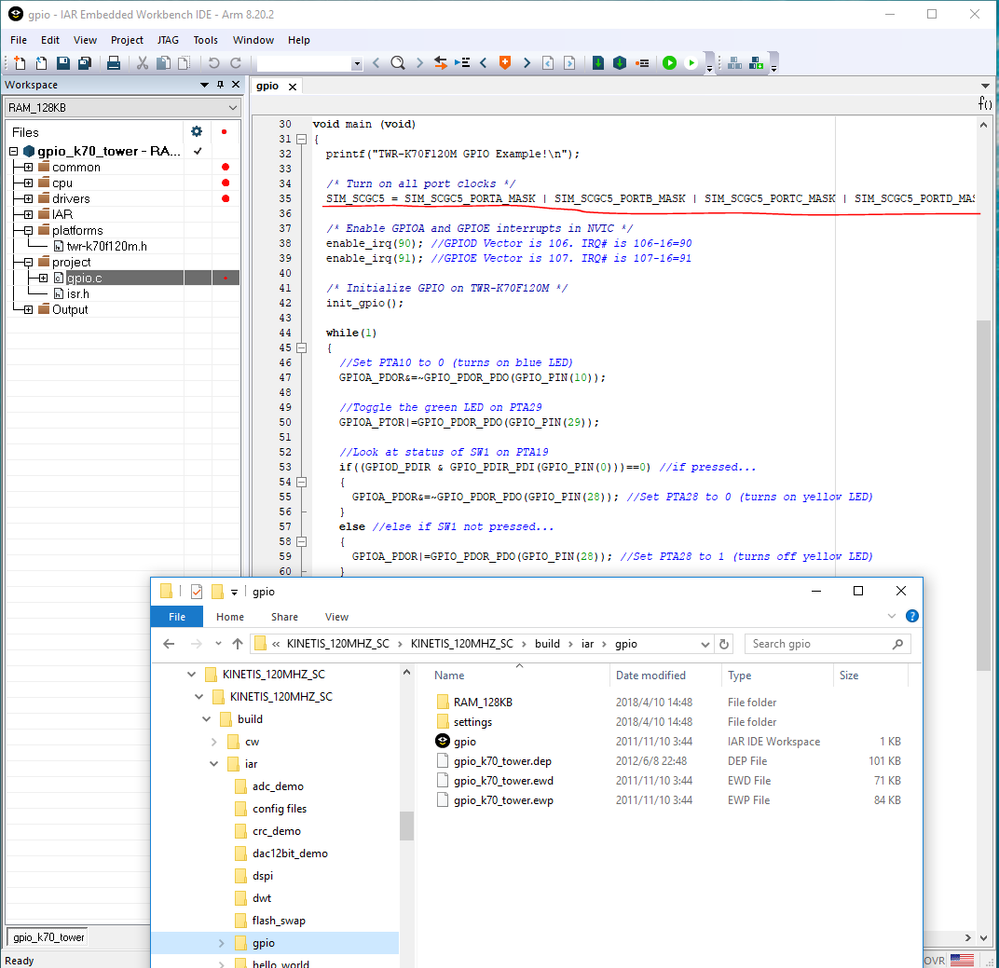This screenshot has width=999, height=968.
Task: Click the Undo arrow icon
Action: coord(214,63)
